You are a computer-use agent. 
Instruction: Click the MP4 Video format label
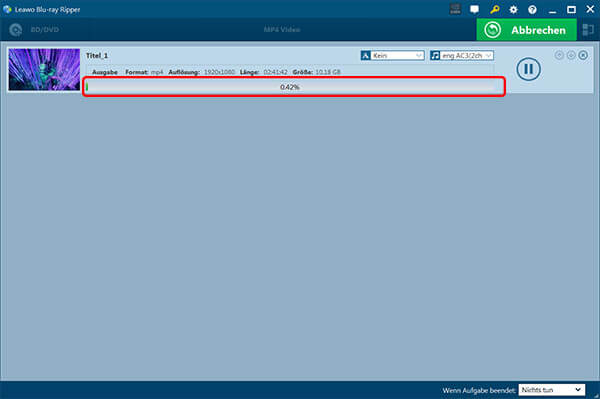click(x=282, y=29)
